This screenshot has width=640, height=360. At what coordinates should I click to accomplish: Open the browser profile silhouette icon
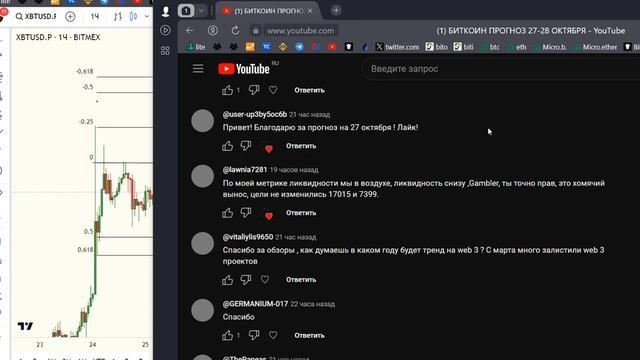165,11
